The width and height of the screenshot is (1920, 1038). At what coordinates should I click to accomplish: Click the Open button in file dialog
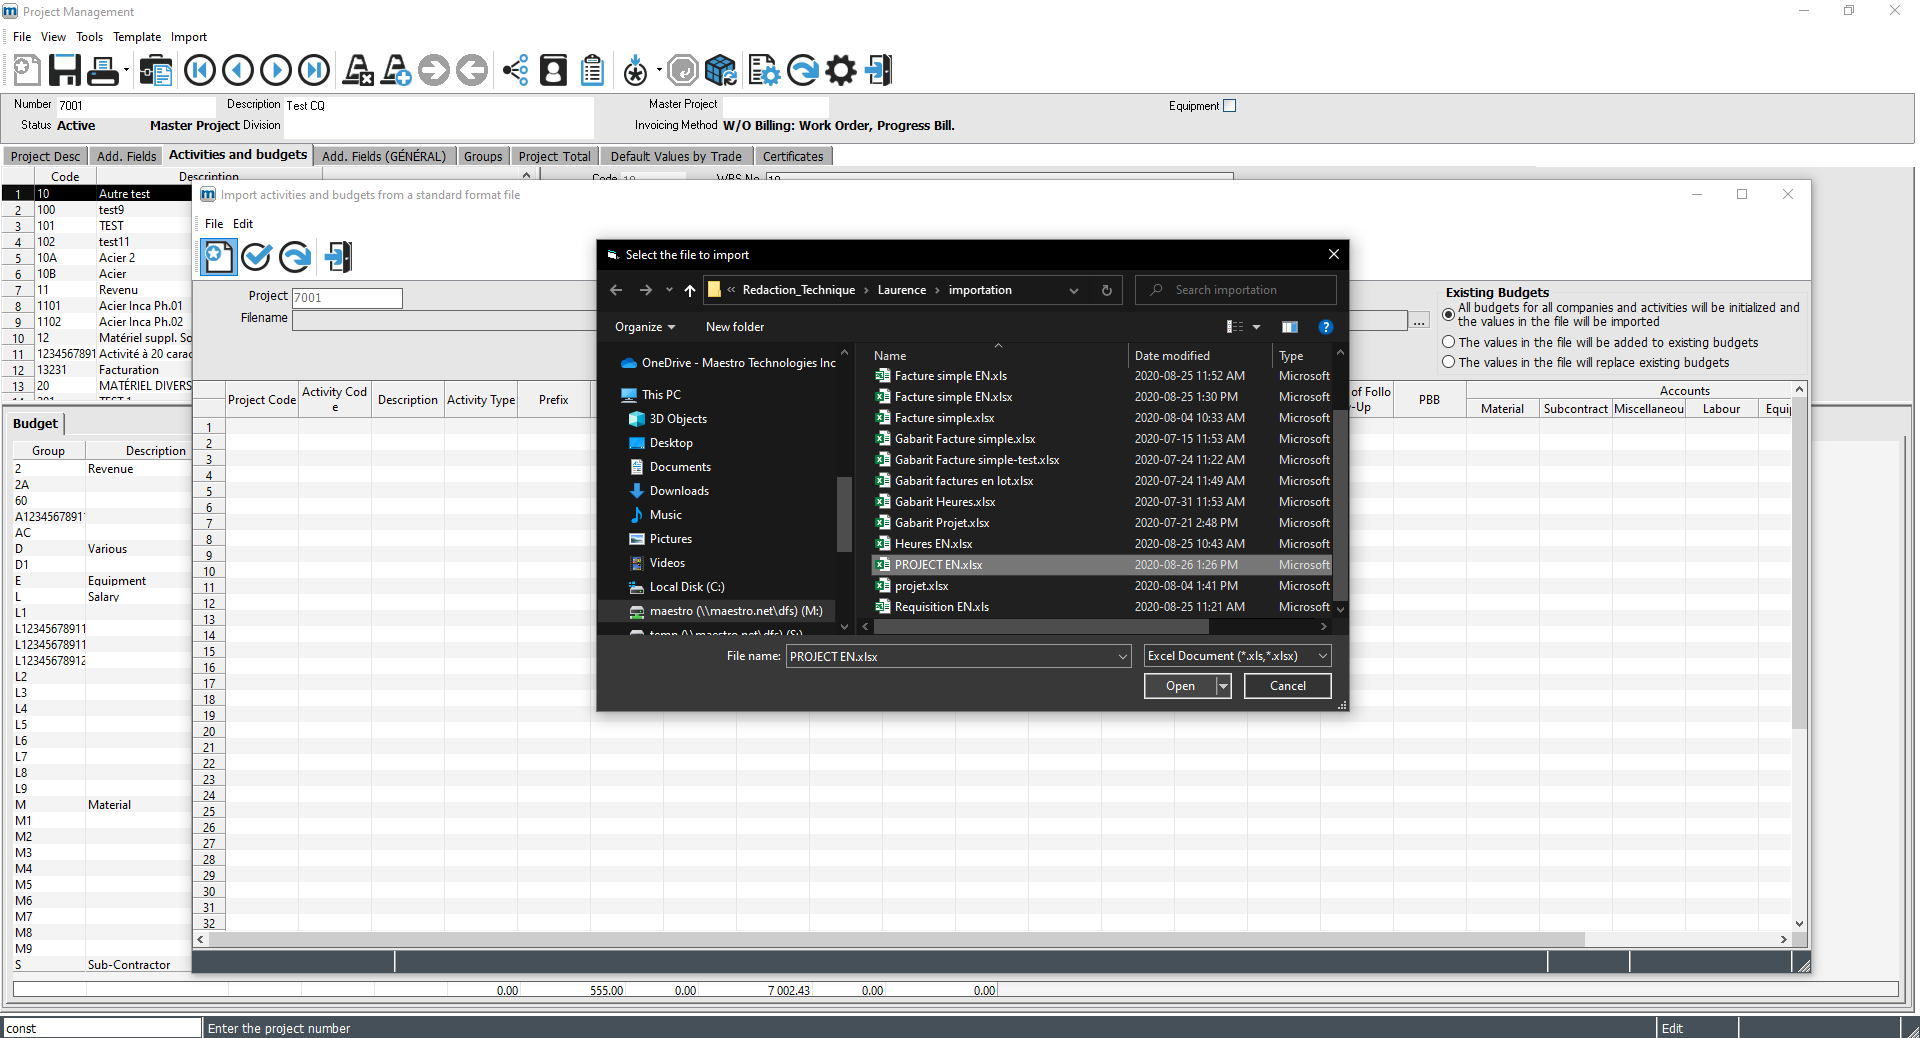pyautogui.click(x=1180, y=686)
